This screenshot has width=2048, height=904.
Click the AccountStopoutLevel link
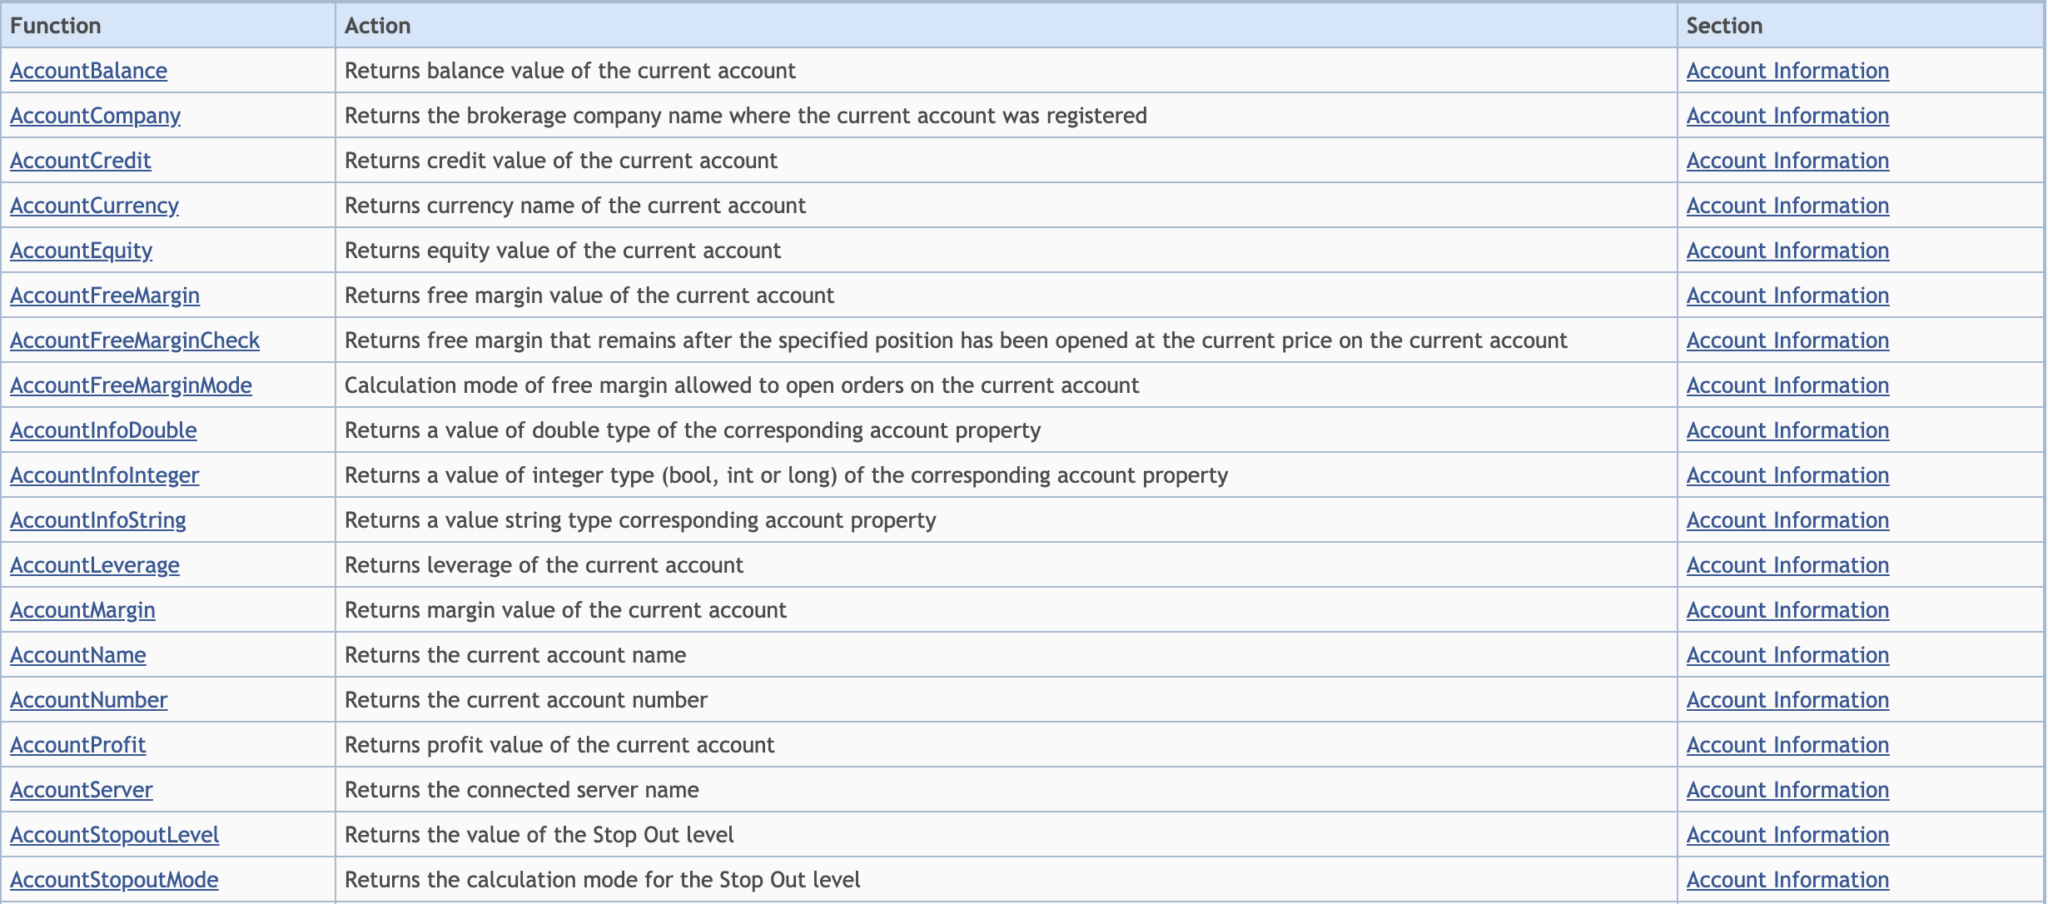tap(114, 836)
